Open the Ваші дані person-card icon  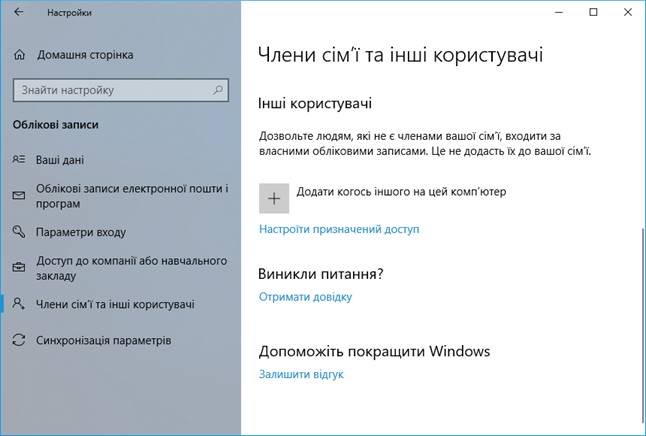[x=19, y=159]
